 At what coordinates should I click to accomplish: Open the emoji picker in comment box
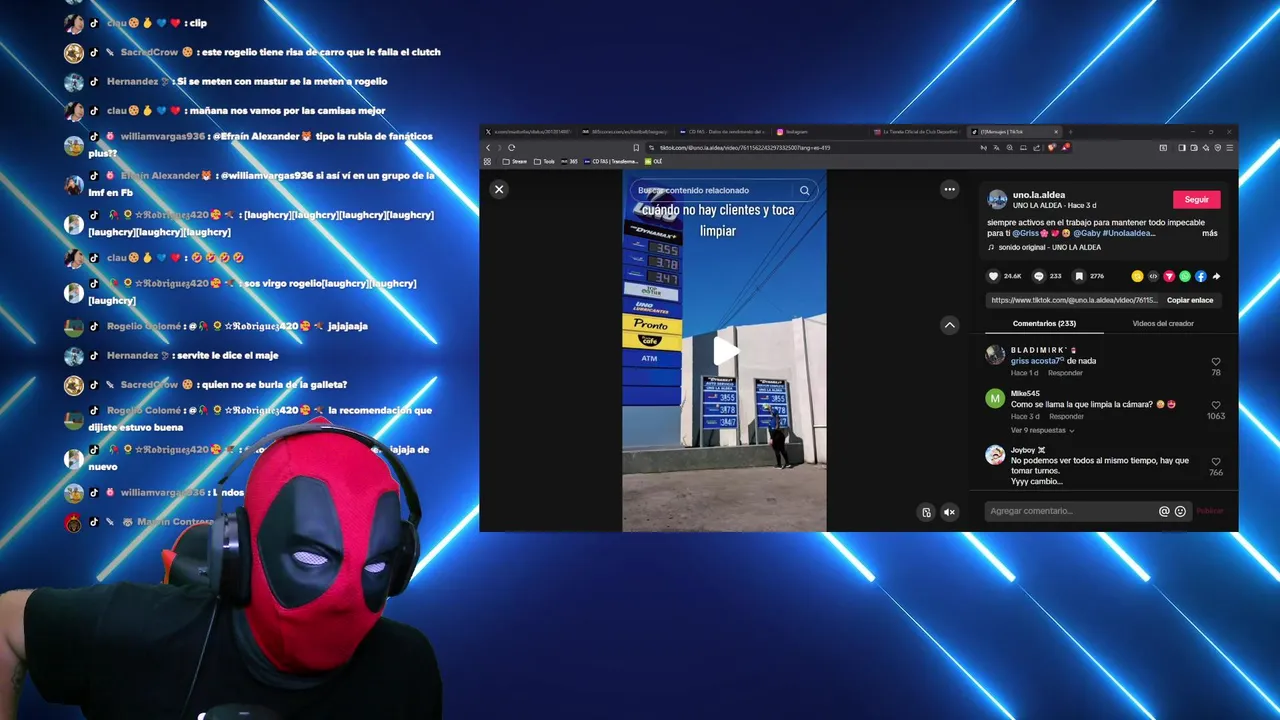click(x=1180, y=511)
